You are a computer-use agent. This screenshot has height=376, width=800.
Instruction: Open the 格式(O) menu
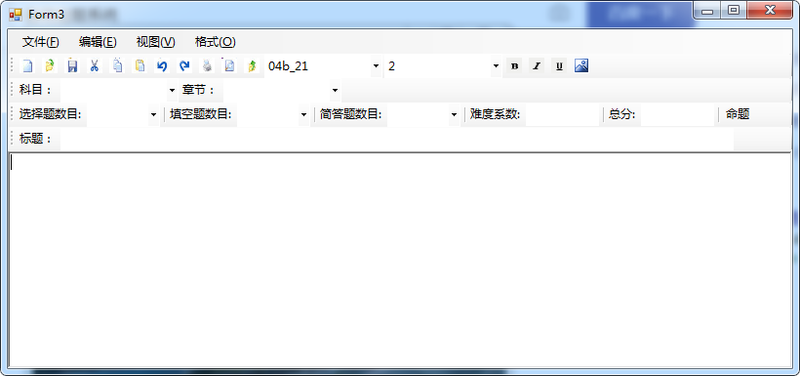(215, 42)
